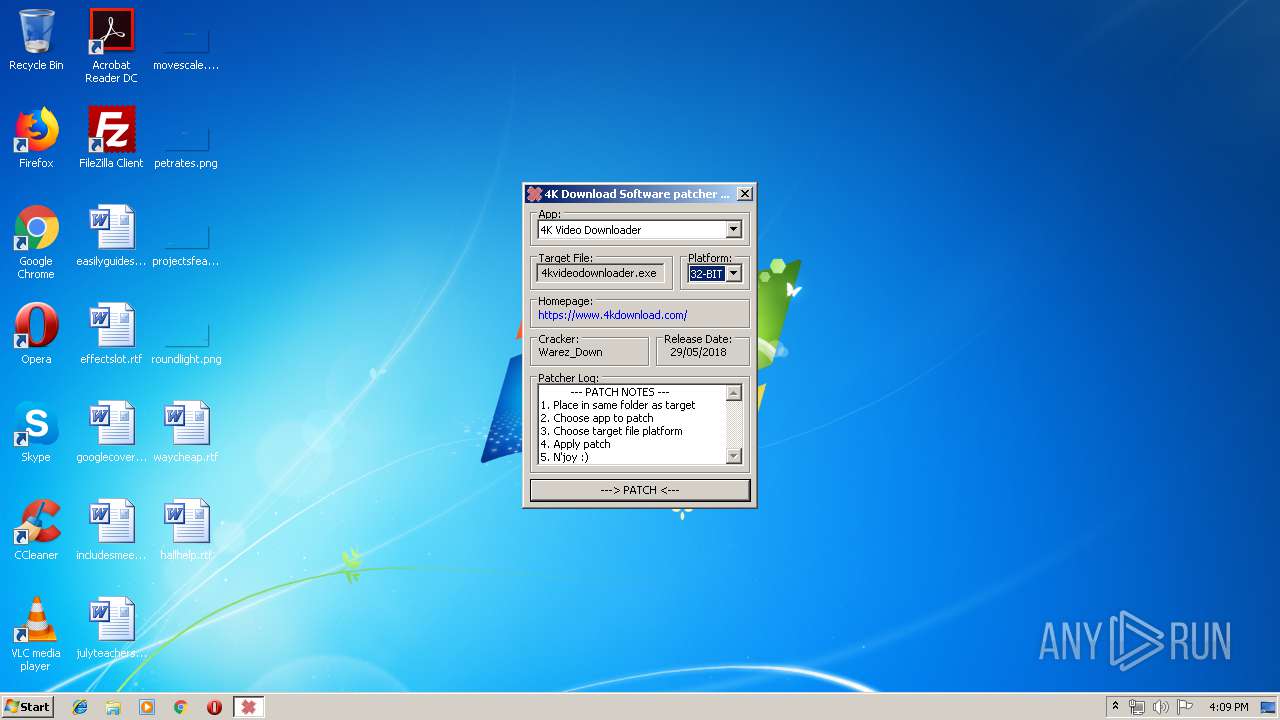Open media player taskbar icon
The height and width of the screenshot is (720, 1280).
[x=147, y=707]
